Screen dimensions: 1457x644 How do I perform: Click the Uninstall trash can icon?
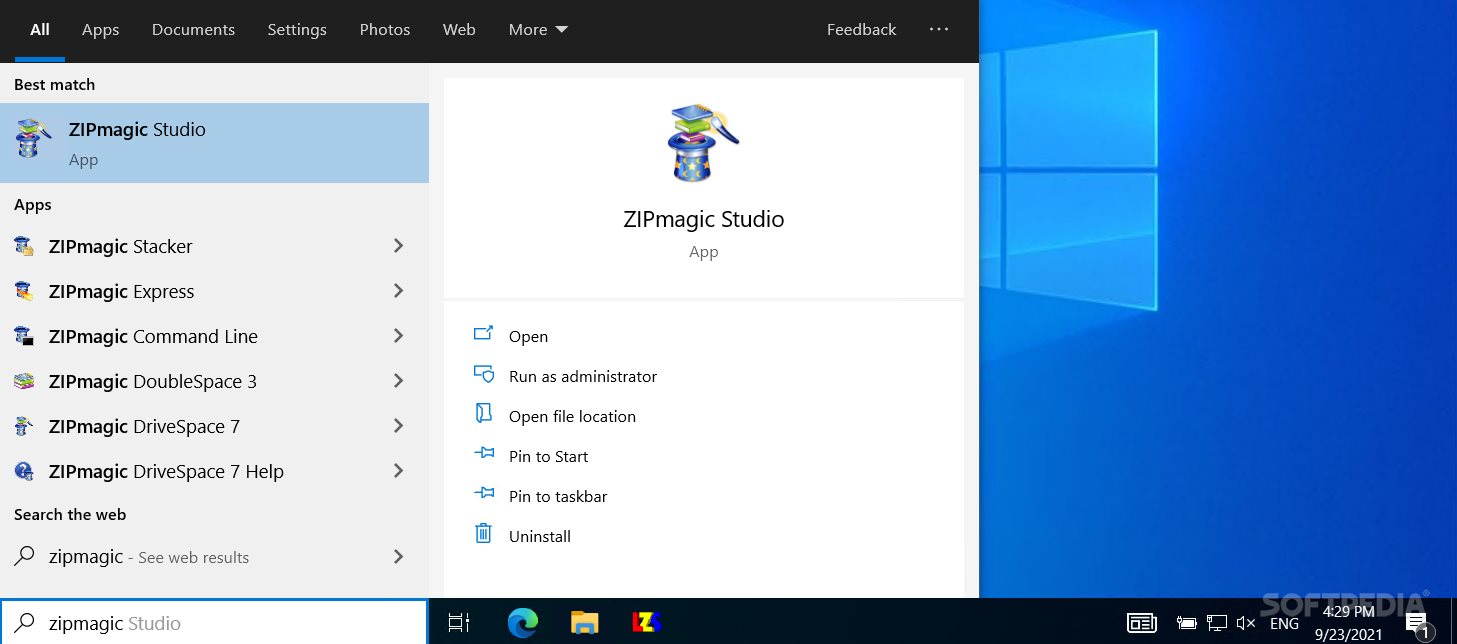point(484,534)
